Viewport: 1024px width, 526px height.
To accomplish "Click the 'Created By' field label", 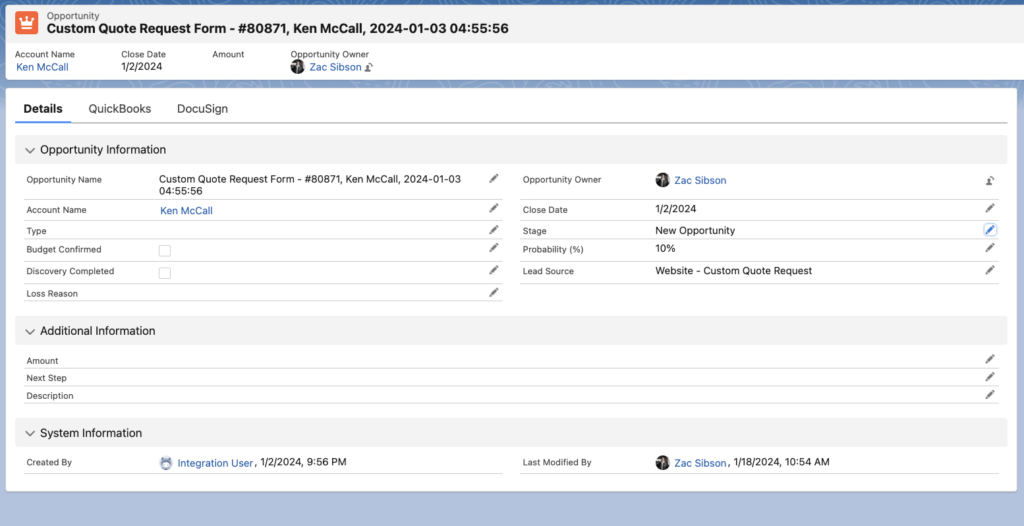I will pyautogui.click(x=49, y=463).
